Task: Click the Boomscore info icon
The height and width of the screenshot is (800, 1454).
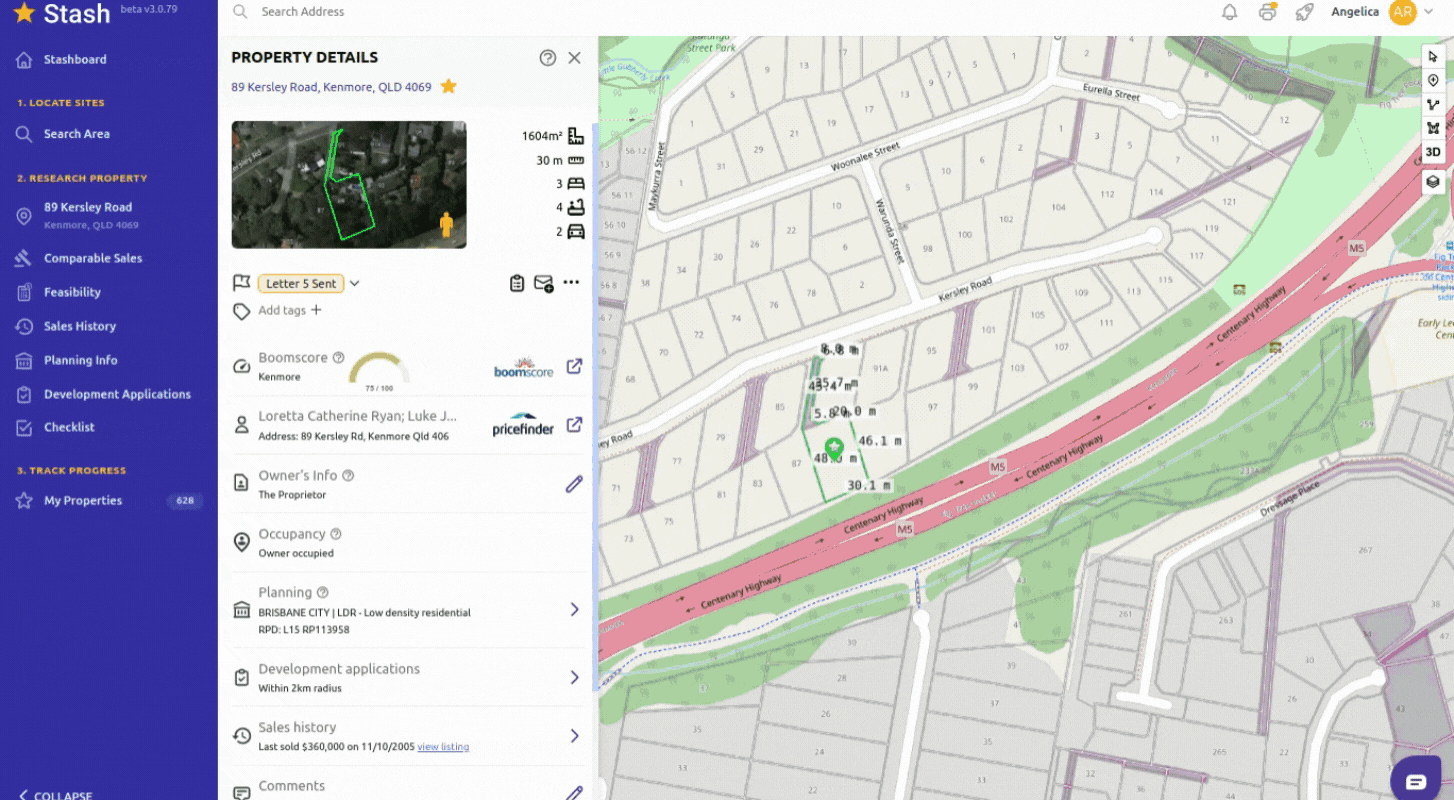Action: [338, 357]
